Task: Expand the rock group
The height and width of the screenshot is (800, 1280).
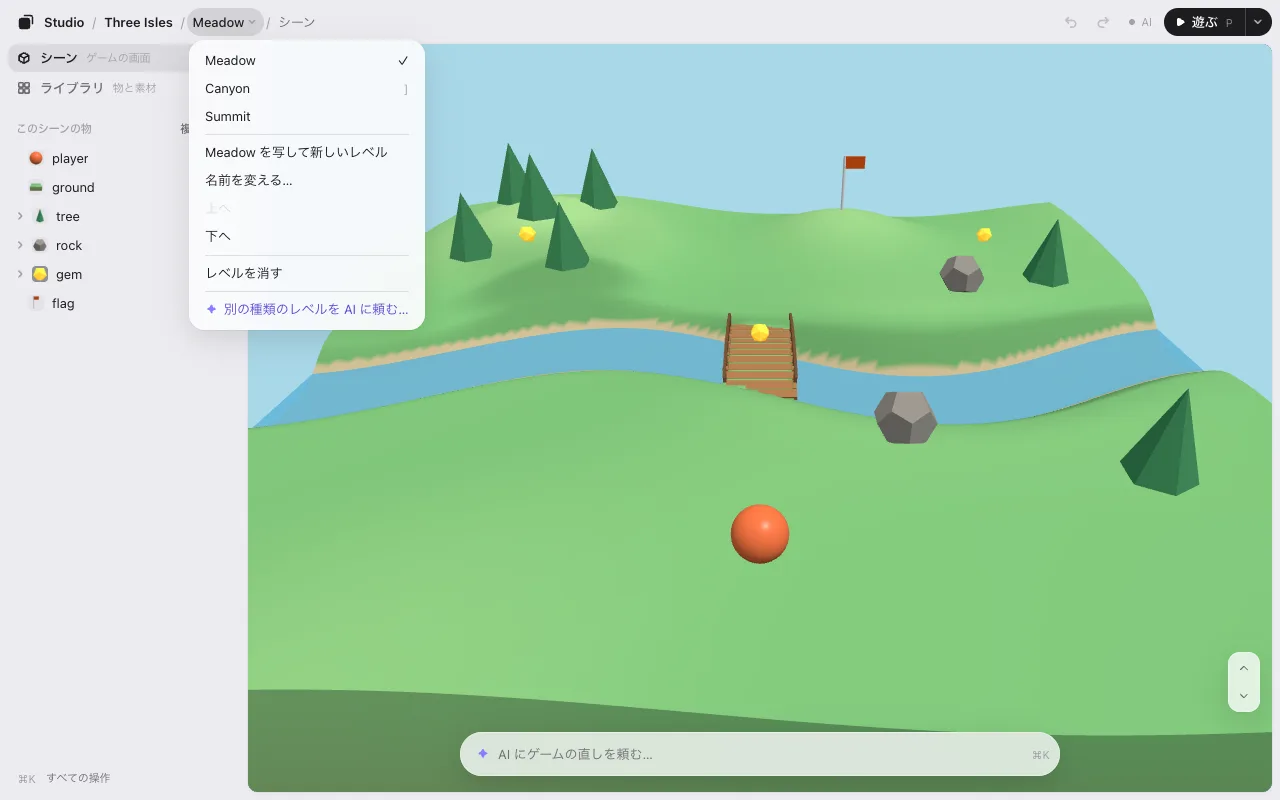Action: [20, 245]
